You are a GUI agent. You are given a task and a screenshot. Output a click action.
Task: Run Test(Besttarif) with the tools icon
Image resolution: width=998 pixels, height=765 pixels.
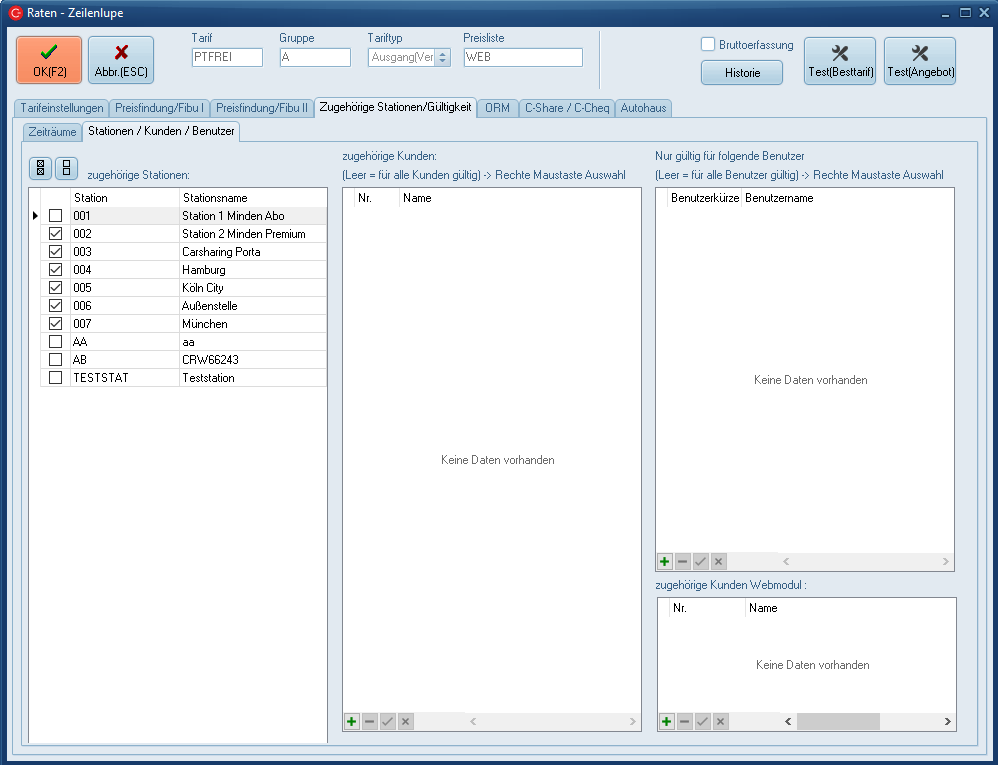click(x=840, y=61)
